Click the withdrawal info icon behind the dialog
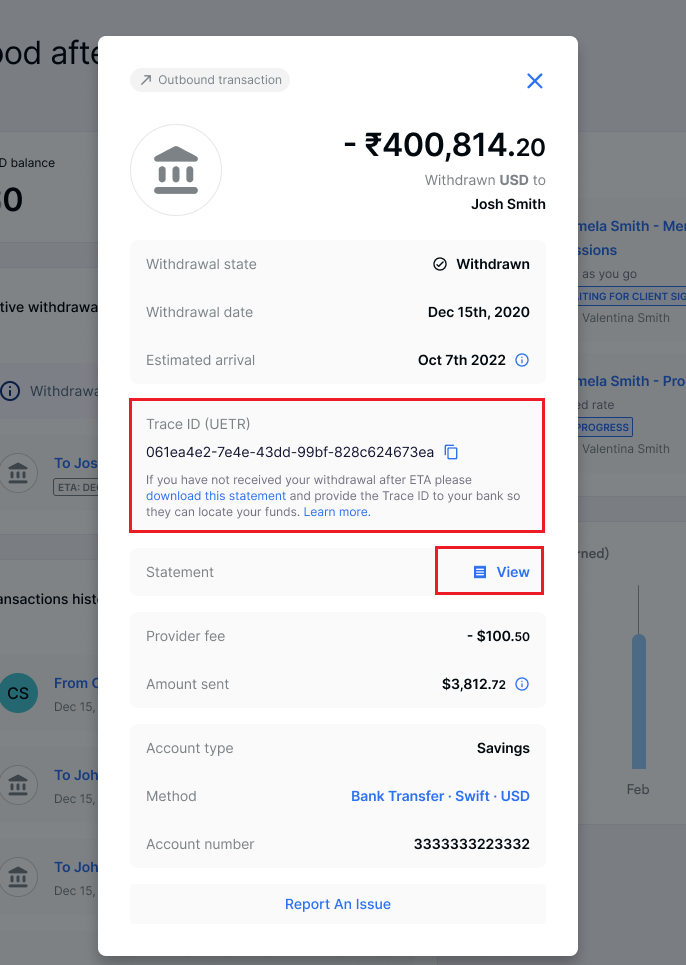Image resolution: width=686 pixels, height=965 pixels. (x=10, y=391)
